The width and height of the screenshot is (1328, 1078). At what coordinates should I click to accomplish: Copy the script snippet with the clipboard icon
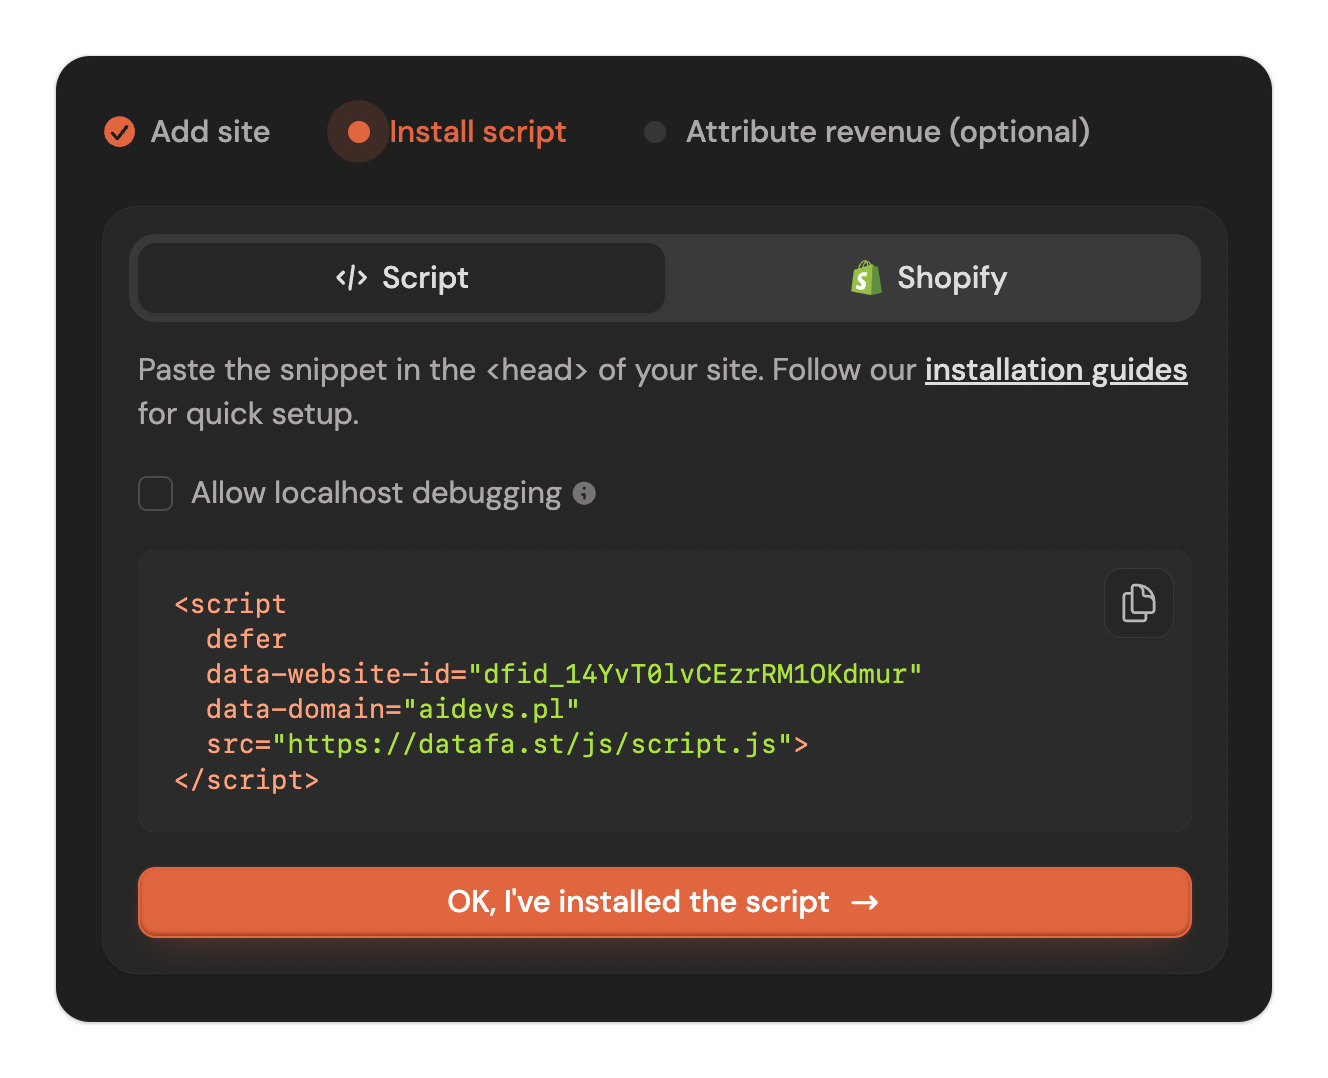tap(1138, 603)
